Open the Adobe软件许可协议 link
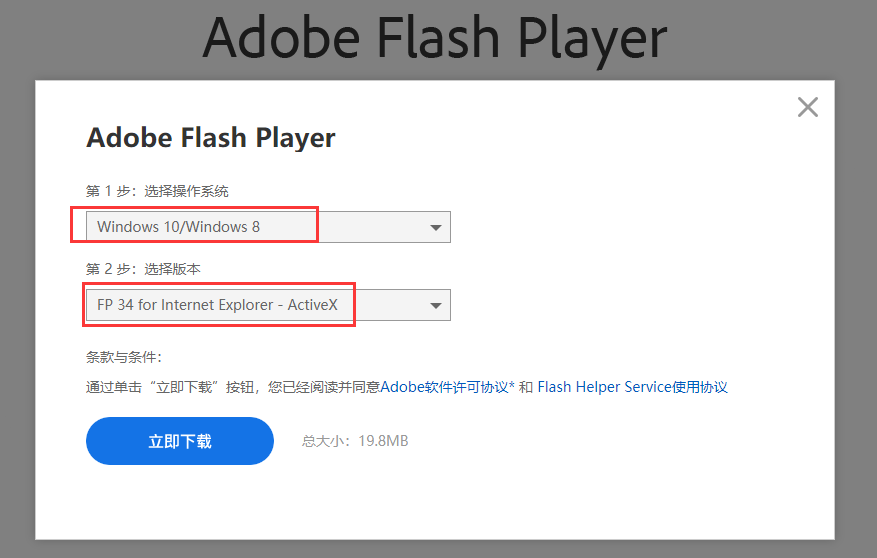Viewport: 877px width, 558px height. [x=444, y=387]
